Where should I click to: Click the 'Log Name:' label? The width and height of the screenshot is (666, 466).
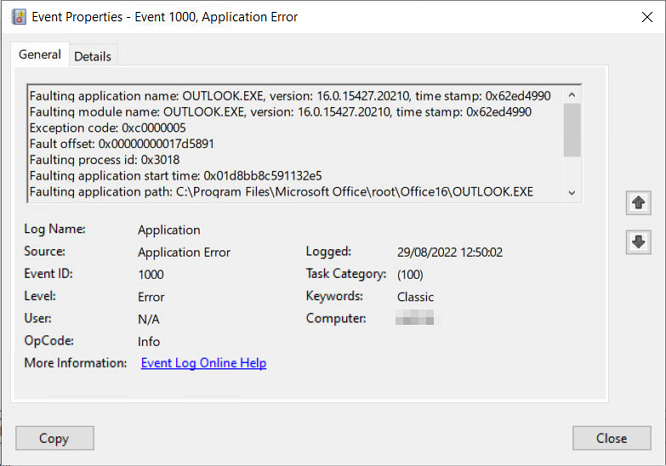pyautogui.click(x=55, y=229)
